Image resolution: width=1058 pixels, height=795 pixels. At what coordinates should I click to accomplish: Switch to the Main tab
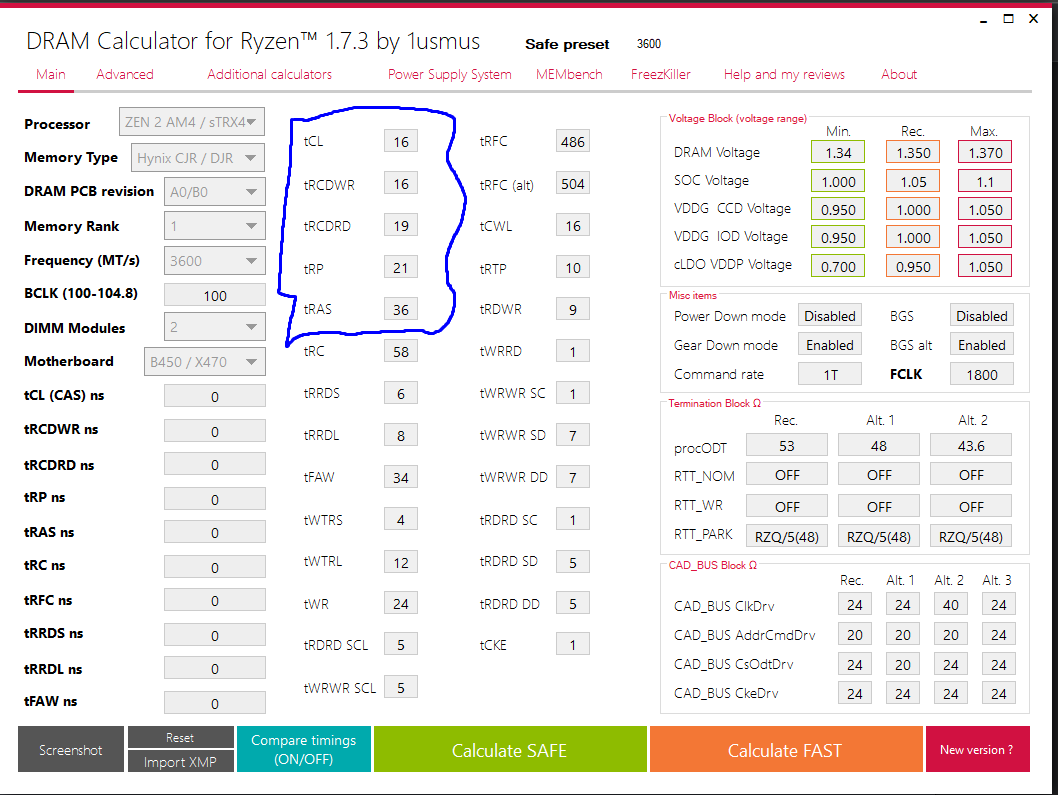51,74
